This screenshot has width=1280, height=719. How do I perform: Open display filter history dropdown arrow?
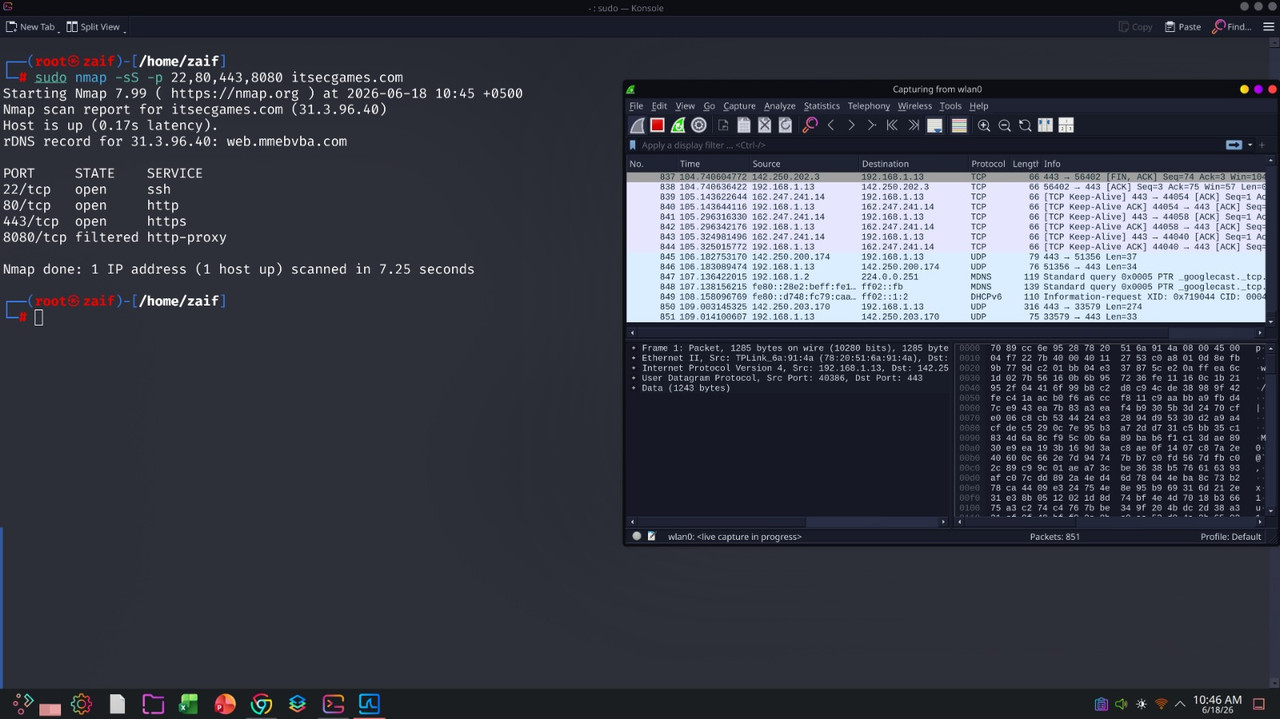coord(1249,145)
